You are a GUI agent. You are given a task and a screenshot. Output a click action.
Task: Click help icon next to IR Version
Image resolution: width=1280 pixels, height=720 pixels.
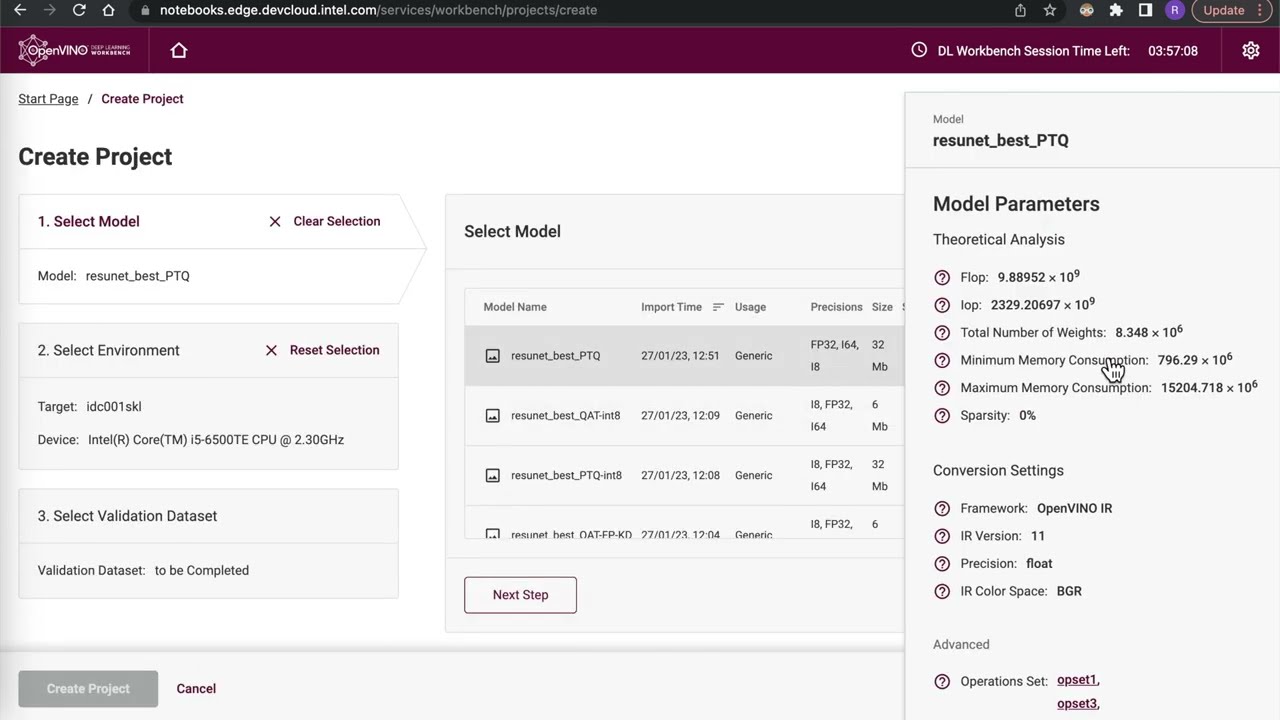(x=942, y=536)
